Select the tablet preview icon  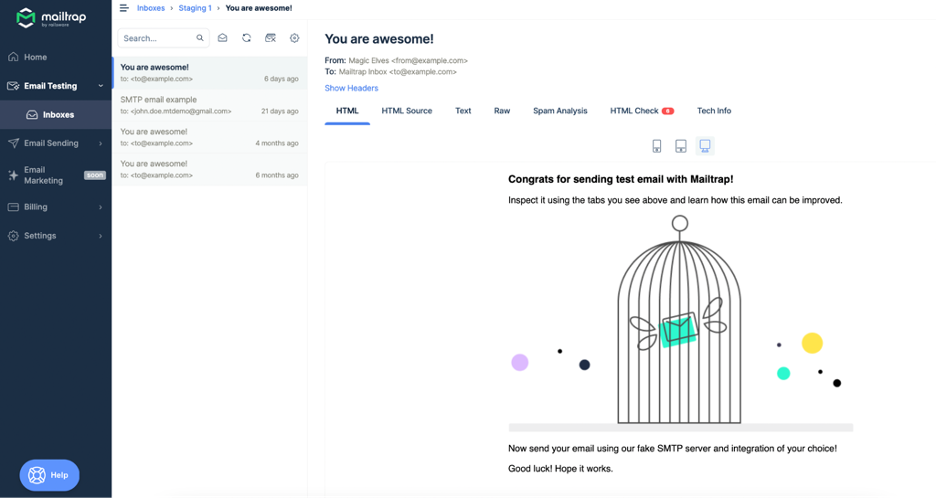coord(681,146)
